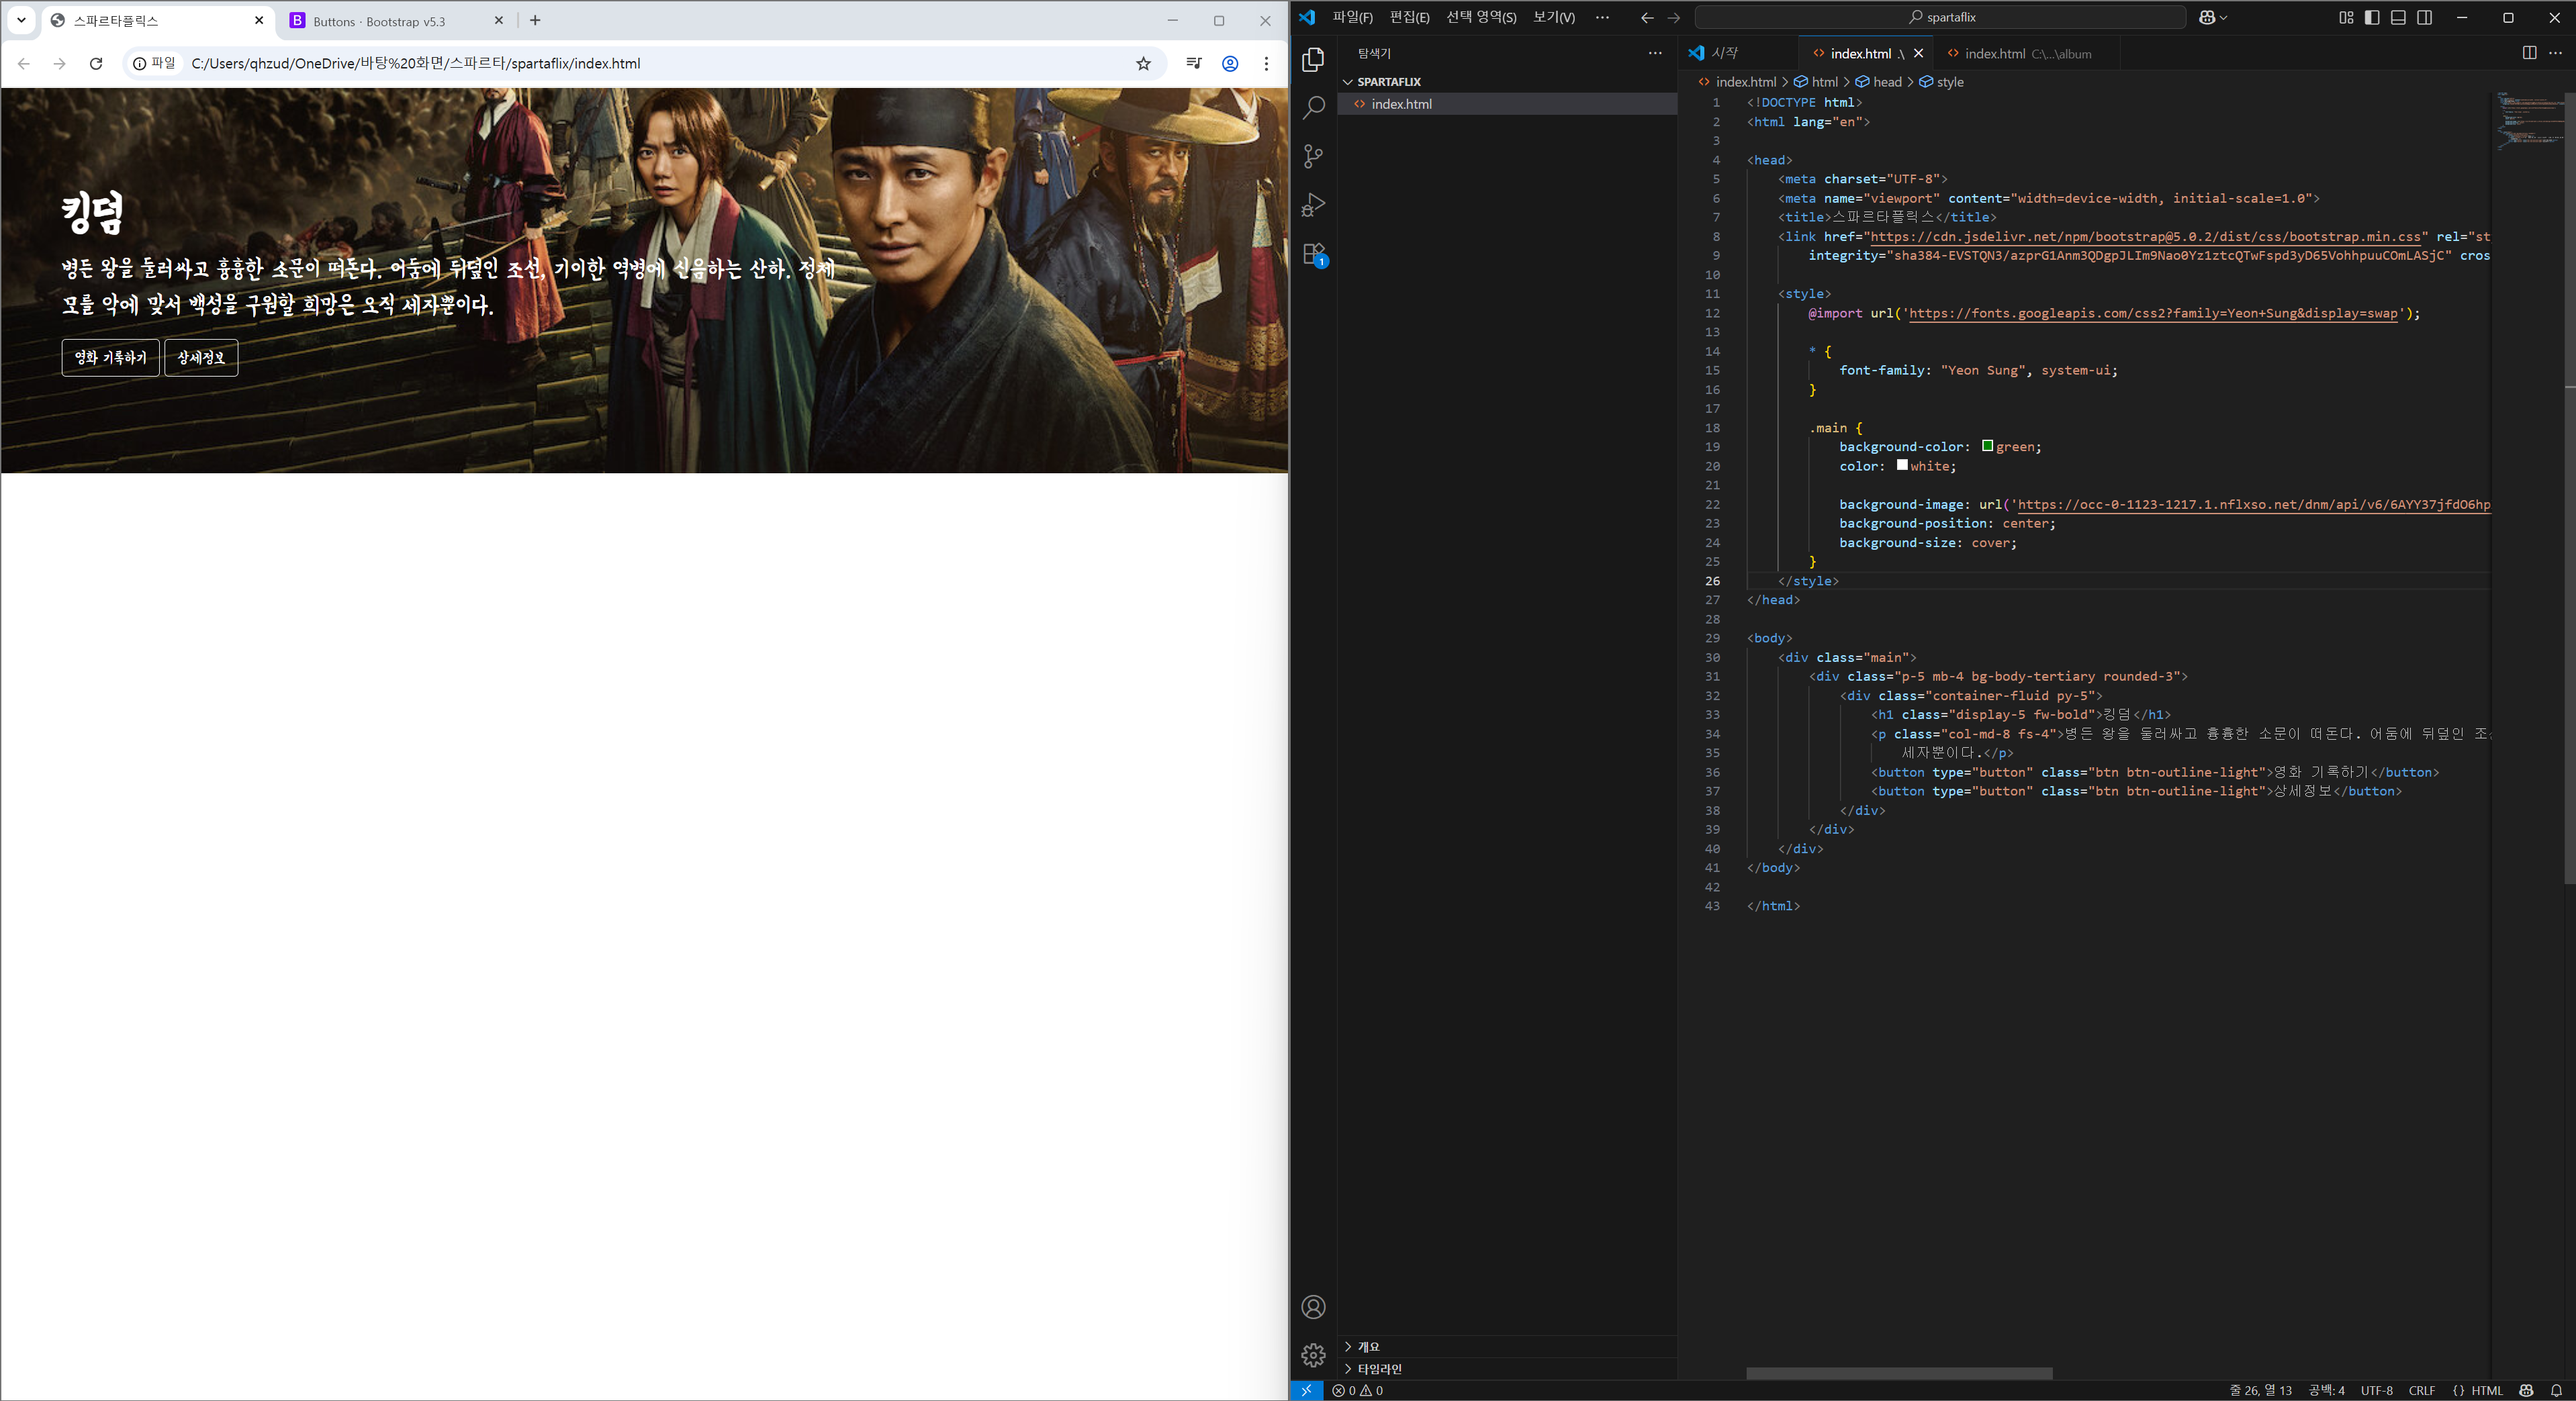The height and width of the screenshot is (1401, 2576).
Task: Click the white color swatch on line 20
Action: click(1902, 465)
